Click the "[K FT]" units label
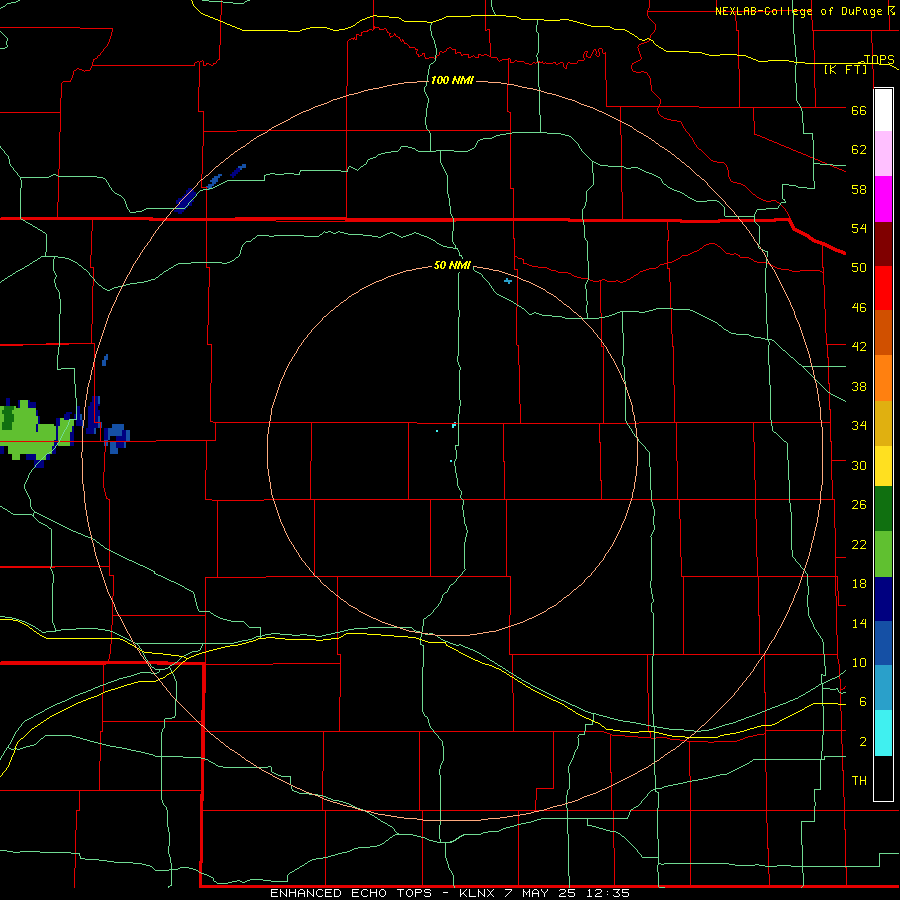The width and height of the screenshot is (900, 900). (846, 69)
